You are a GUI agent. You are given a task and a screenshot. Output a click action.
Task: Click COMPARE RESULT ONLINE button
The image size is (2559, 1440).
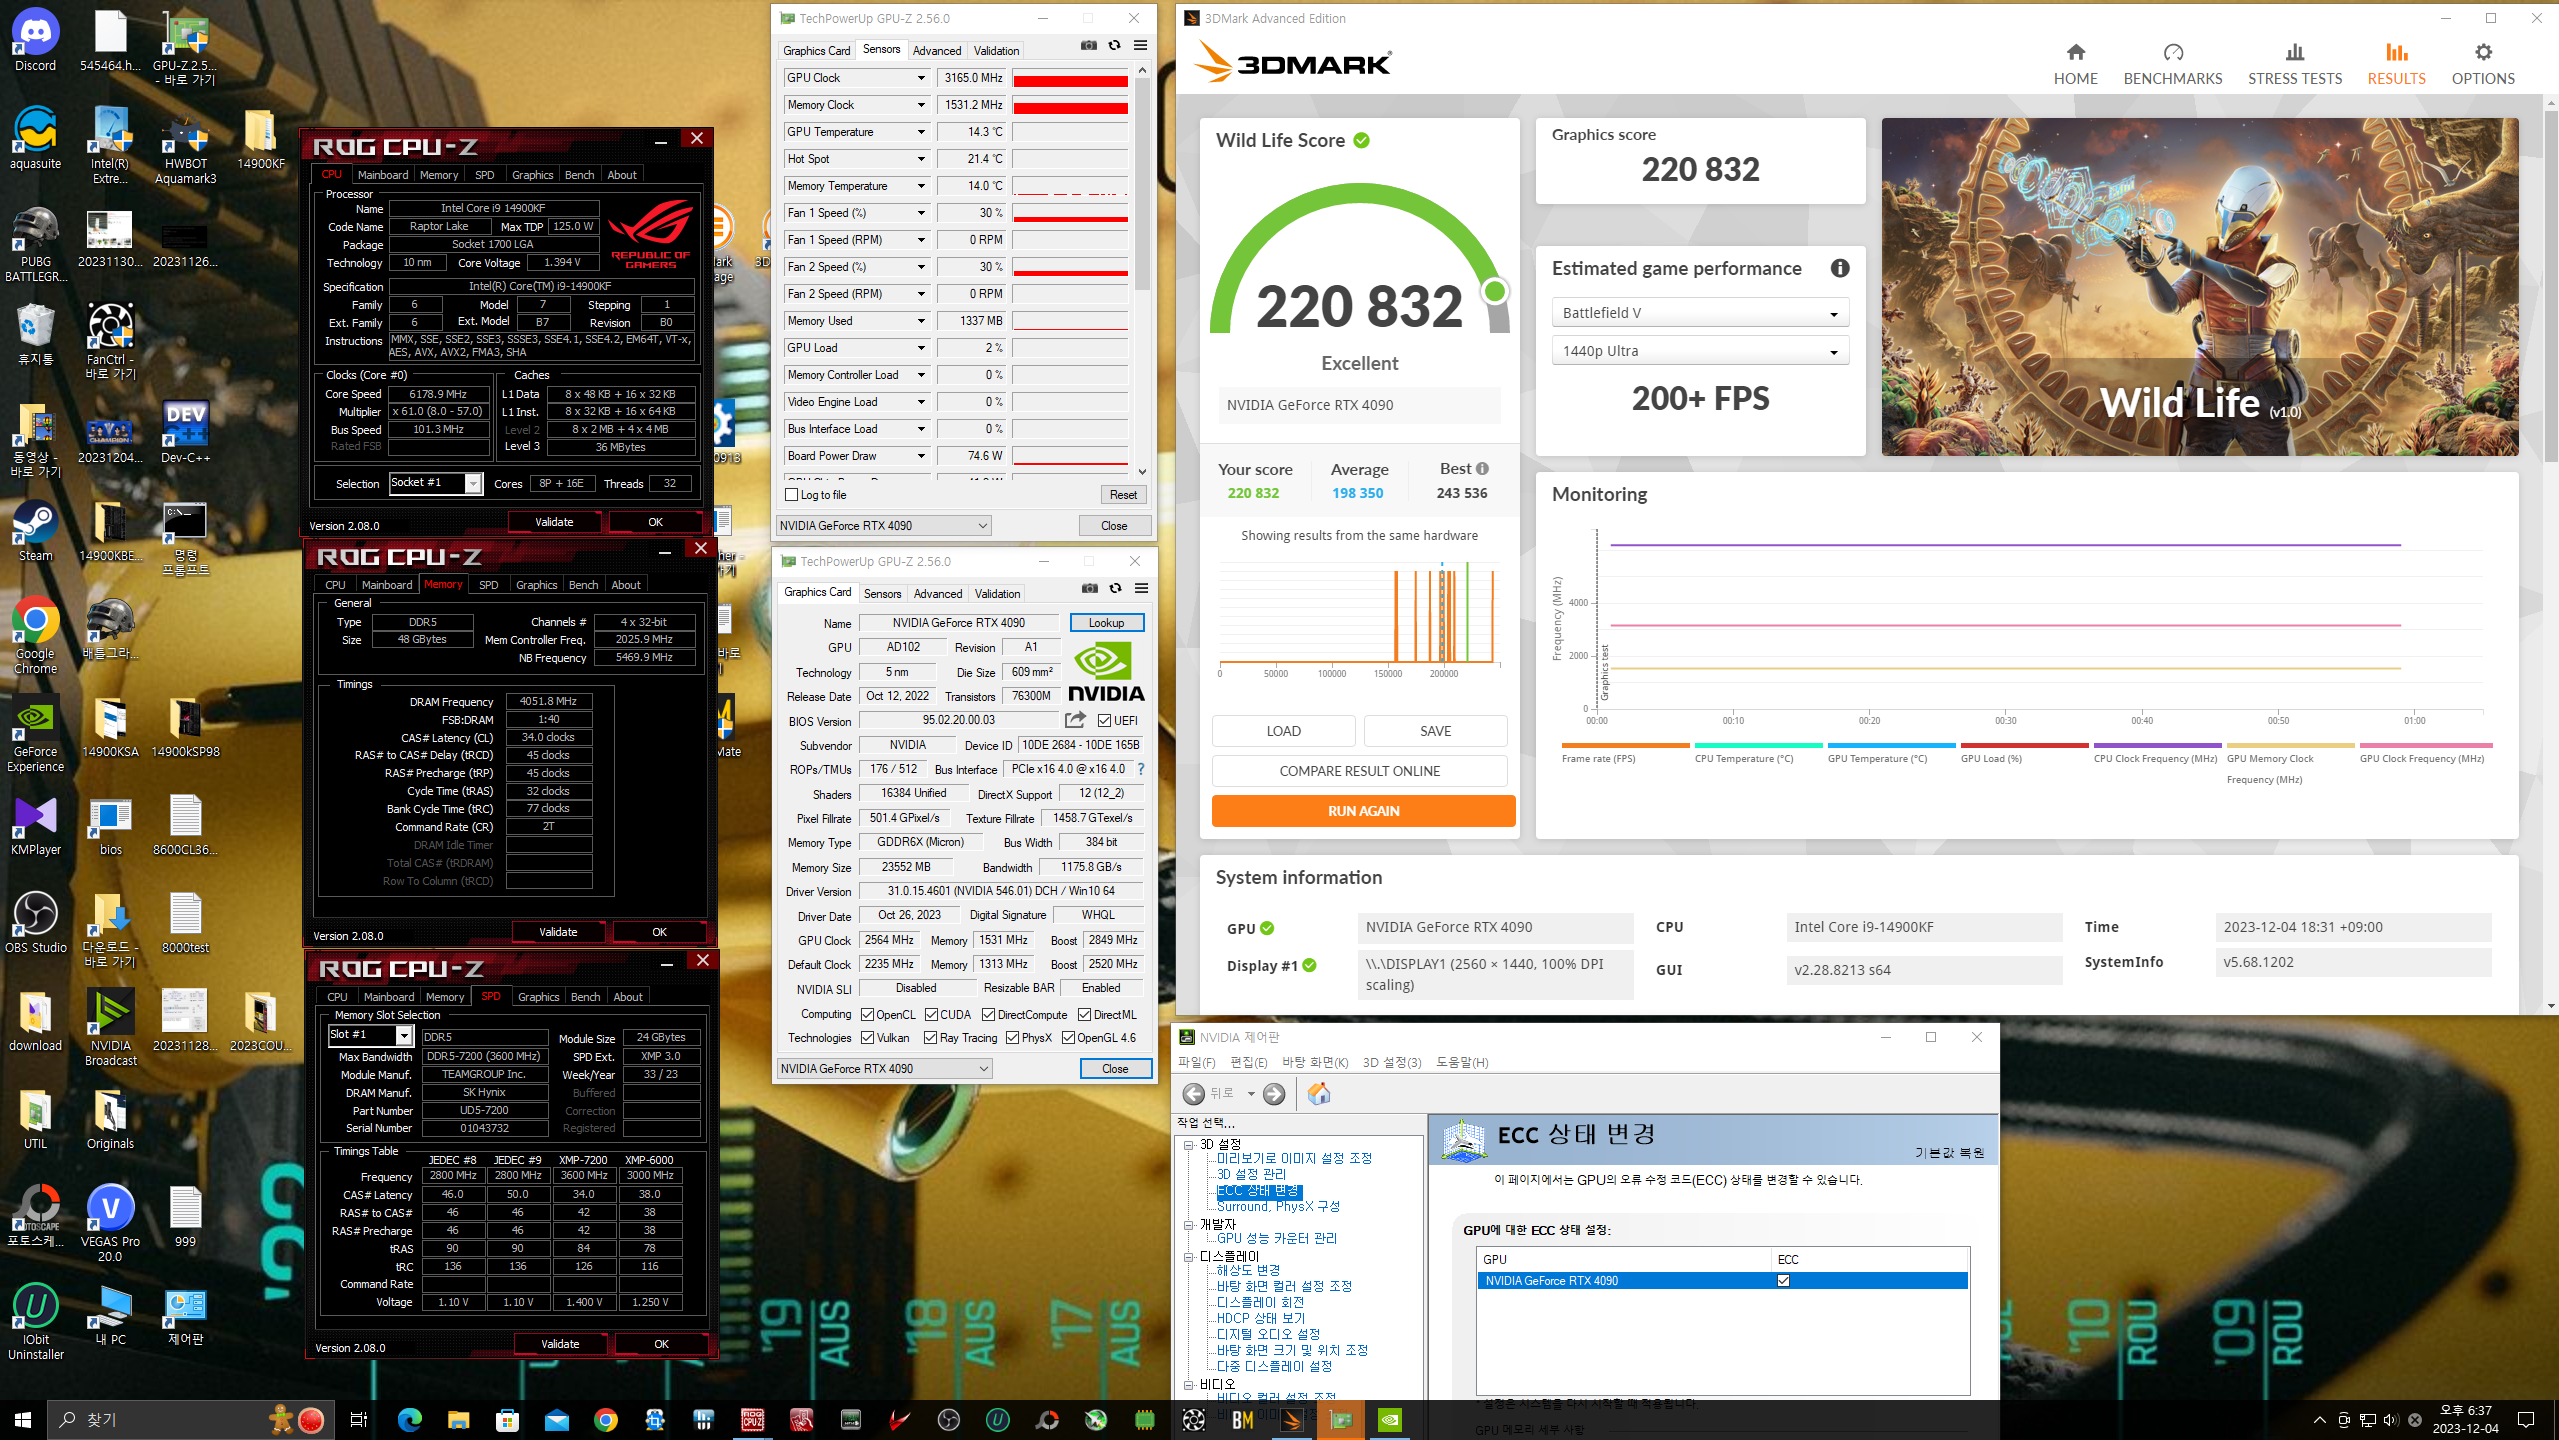click(x=1359, y=771)
